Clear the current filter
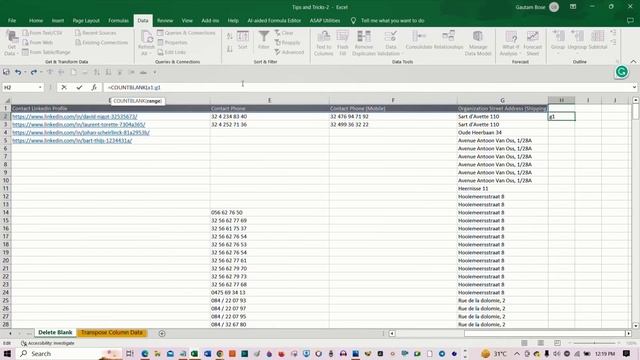The width and height of the screenshot is (640, 360). [x=284, y=33]
